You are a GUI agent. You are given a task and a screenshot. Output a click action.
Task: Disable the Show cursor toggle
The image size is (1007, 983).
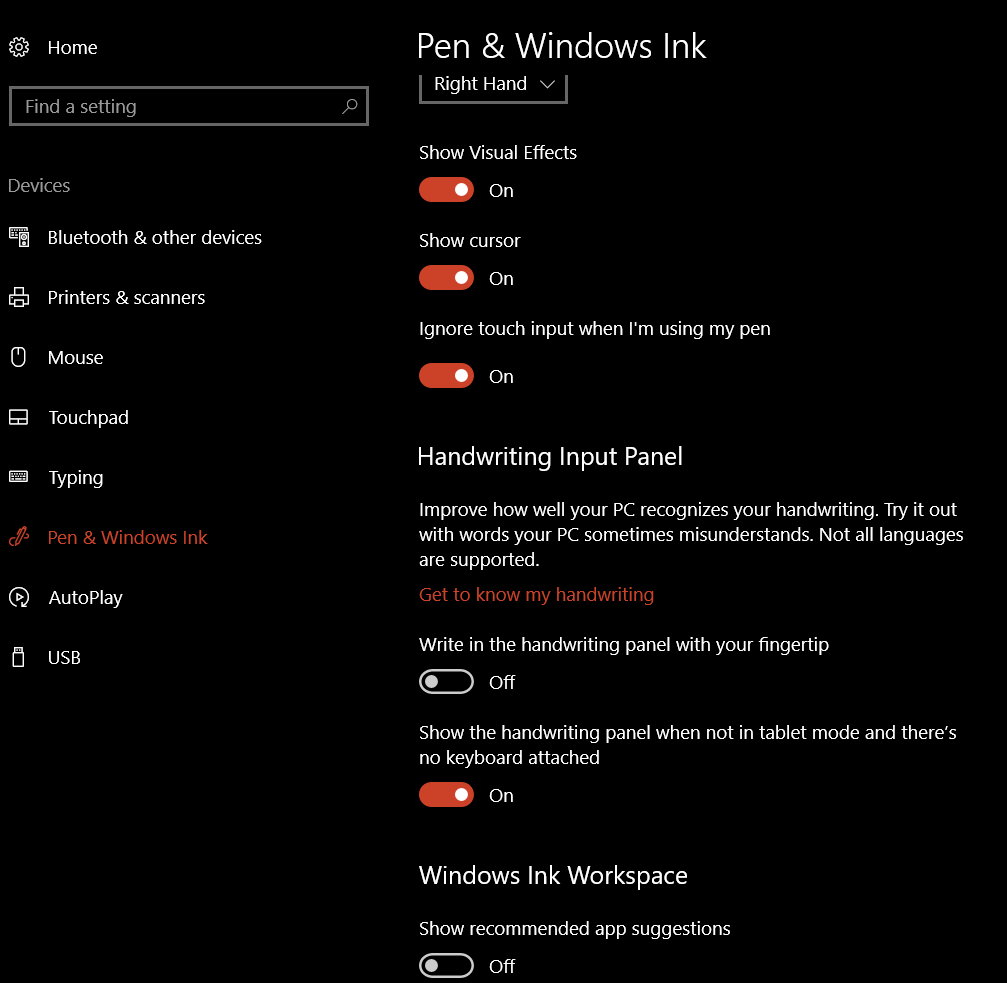(x=446, y=278)
